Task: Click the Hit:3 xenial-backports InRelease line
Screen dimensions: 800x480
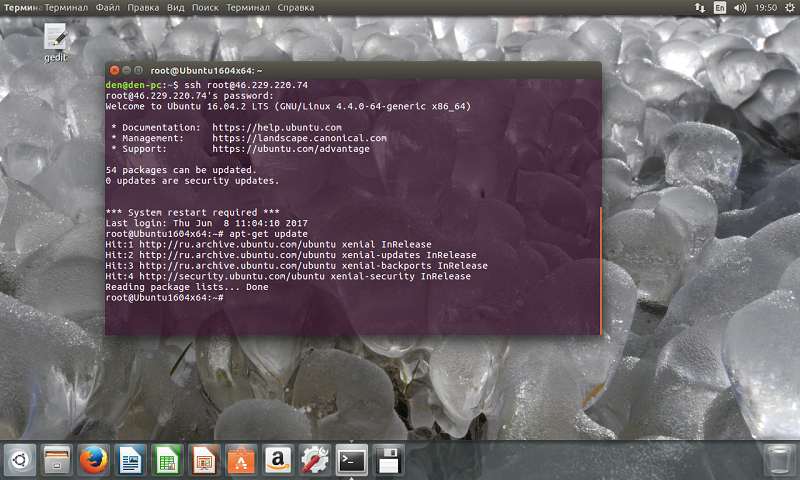Action: [x=296, y=266]
